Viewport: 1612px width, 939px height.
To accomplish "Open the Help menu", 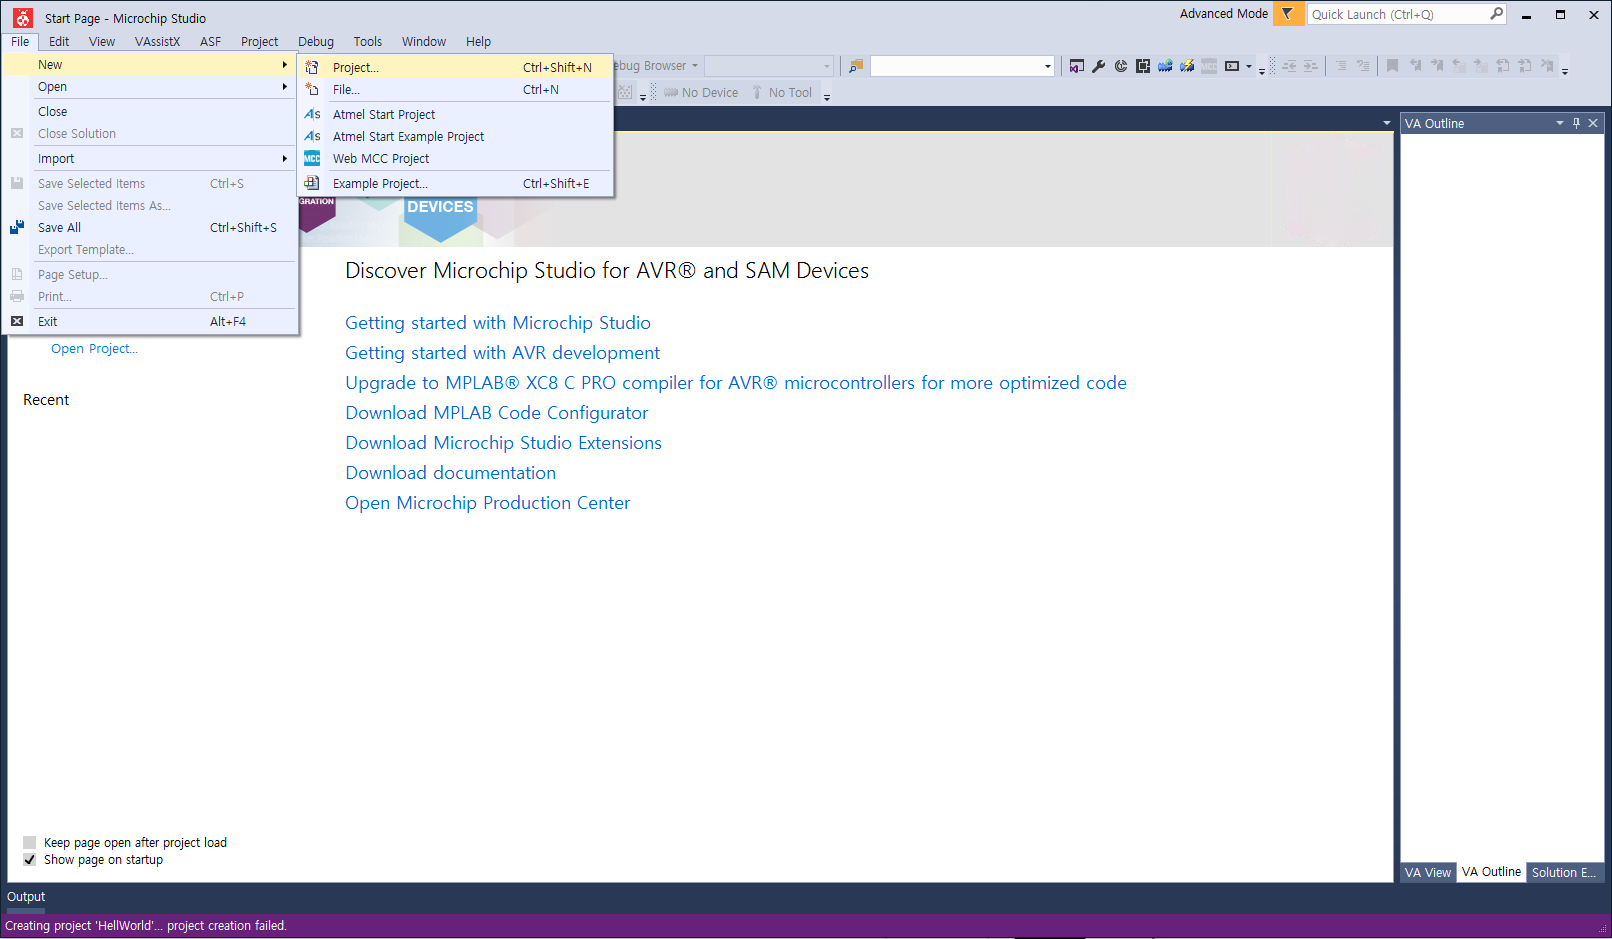I will pyautogui.click(x=478, y=41).
